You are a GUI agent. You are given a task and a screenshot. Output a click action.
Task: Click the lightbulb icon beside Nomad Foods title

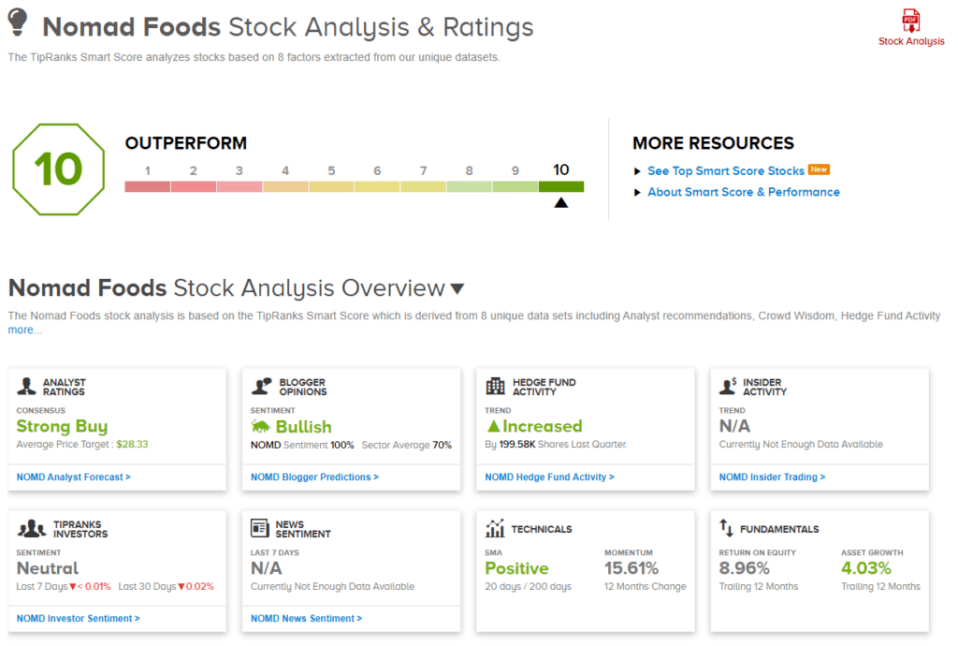pos(18,24)
